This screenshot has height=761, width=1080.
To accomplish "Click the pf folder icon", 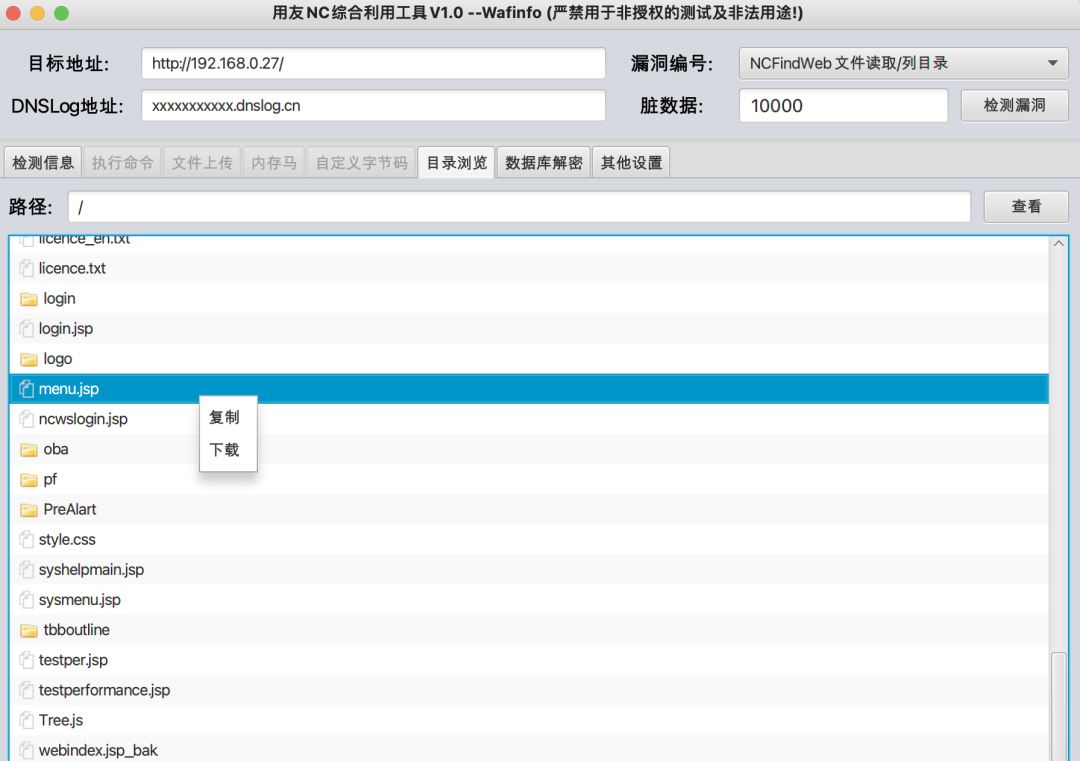I will 28,479.
